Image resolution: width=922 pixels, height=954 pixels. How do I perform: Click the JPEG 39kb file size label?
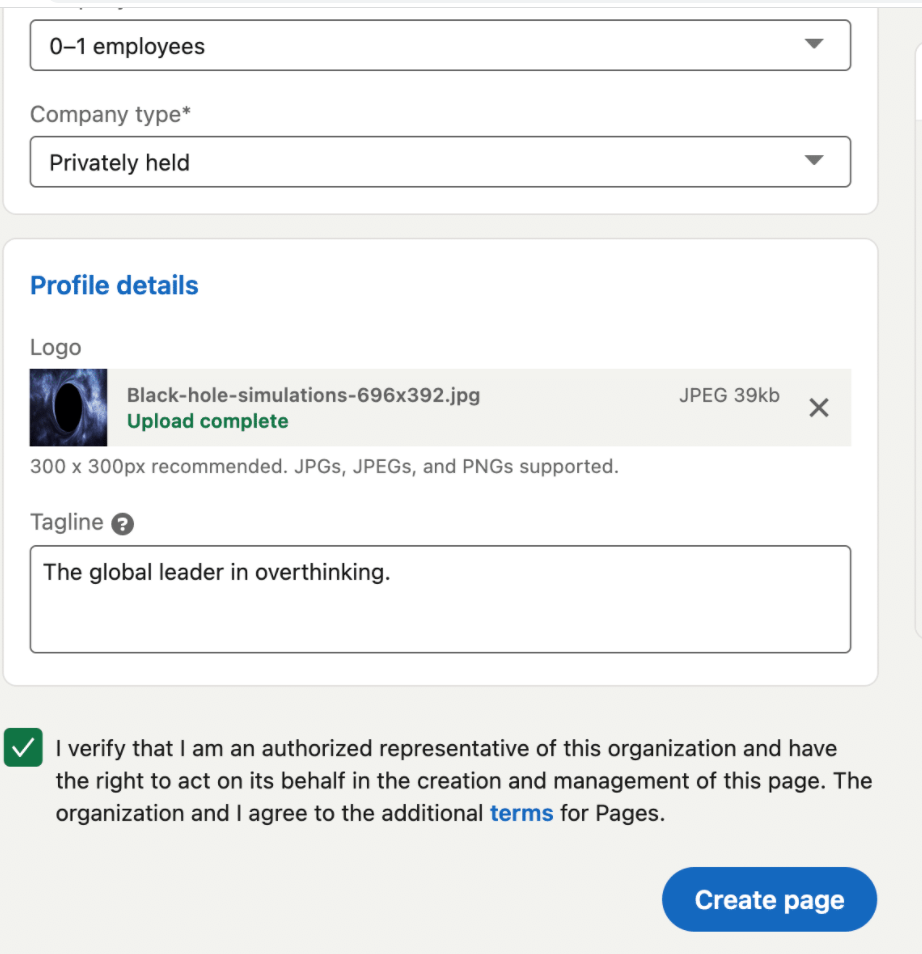(x=729, y=395)
